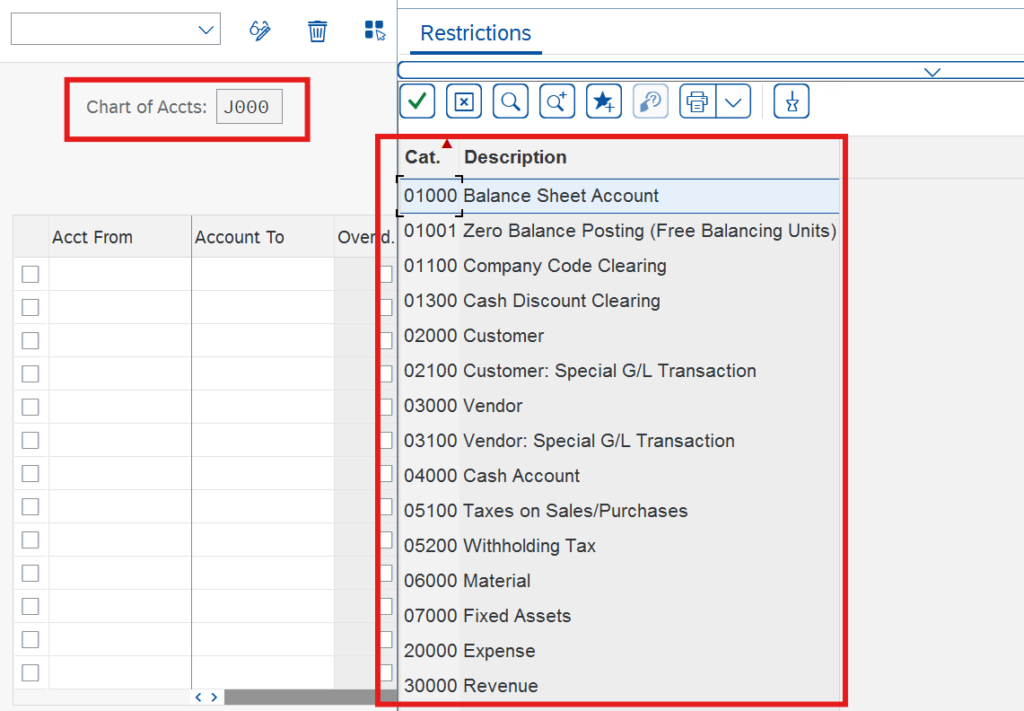The image size is (1024, 711).
Task: Click the trash can delete icon
Action: click(317, 31)
